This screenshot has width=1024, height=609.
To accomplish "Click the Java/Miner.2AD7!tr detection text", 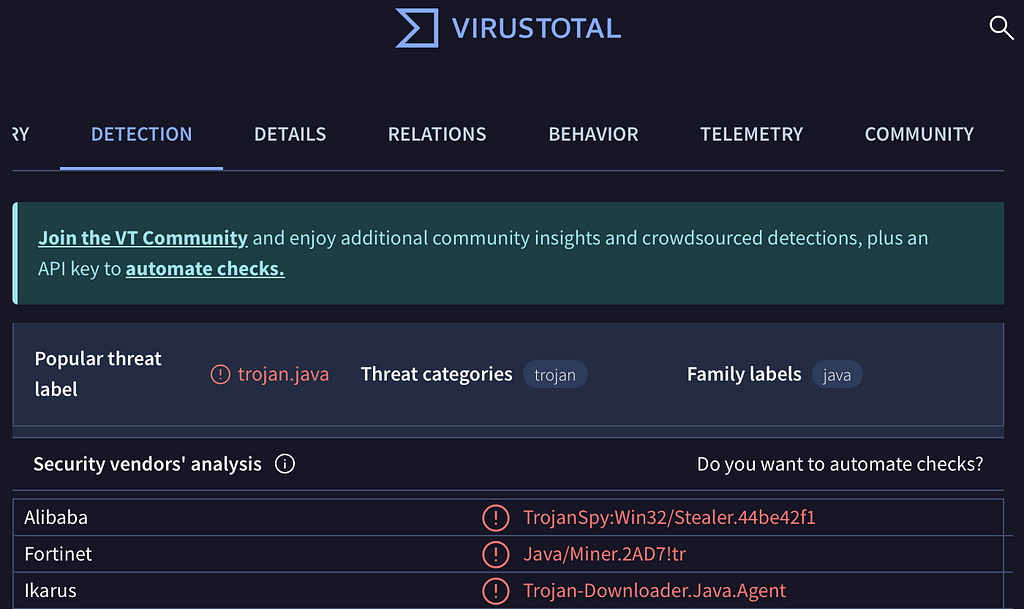I will coord(604,554).
